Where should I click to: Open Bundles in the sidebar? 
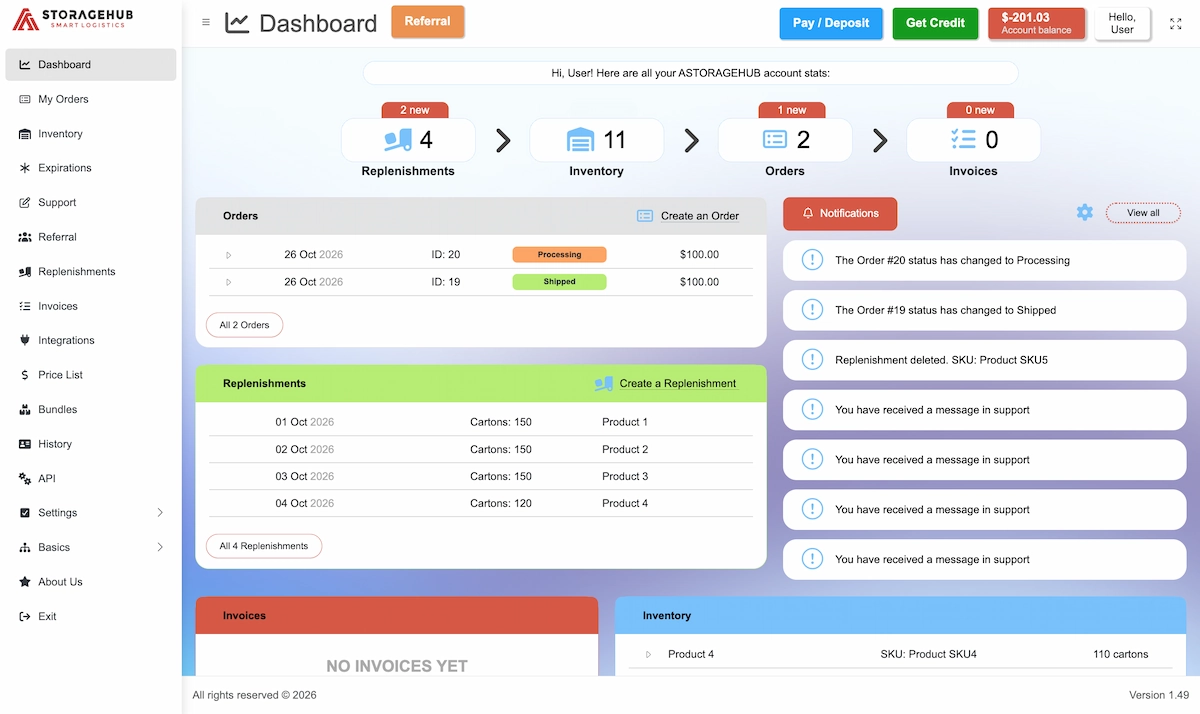(x=91, y=410)
